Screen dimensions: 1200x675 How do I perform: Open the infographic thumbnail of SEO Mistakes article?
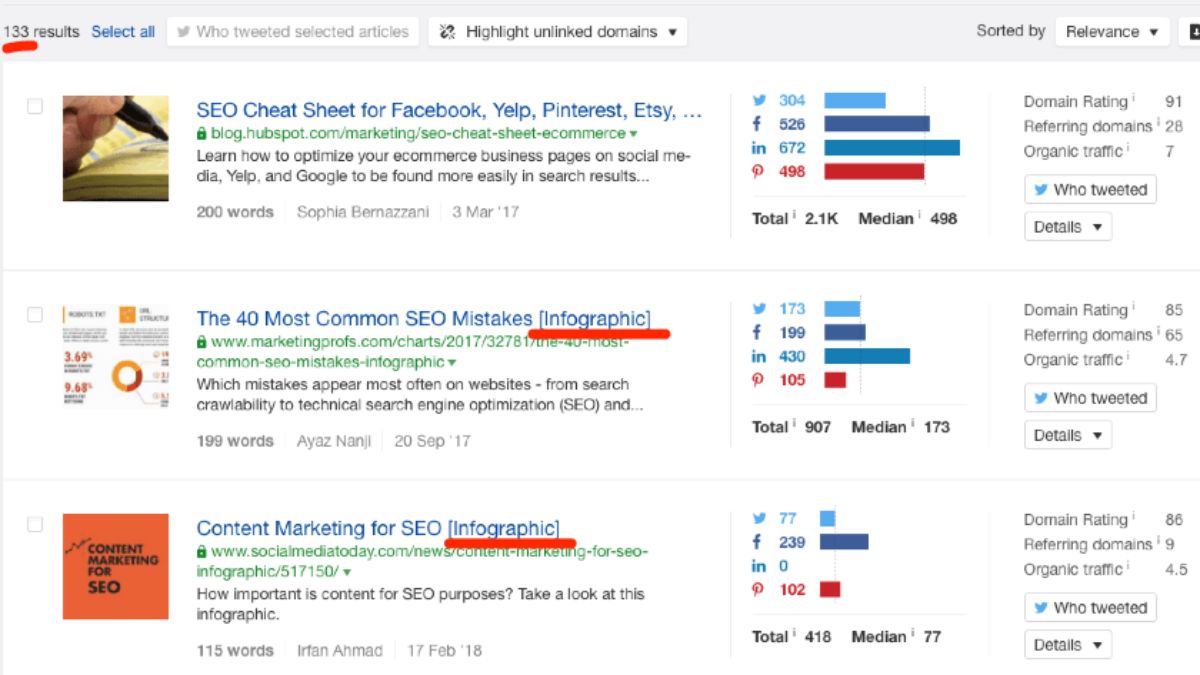tap(116, 357)
